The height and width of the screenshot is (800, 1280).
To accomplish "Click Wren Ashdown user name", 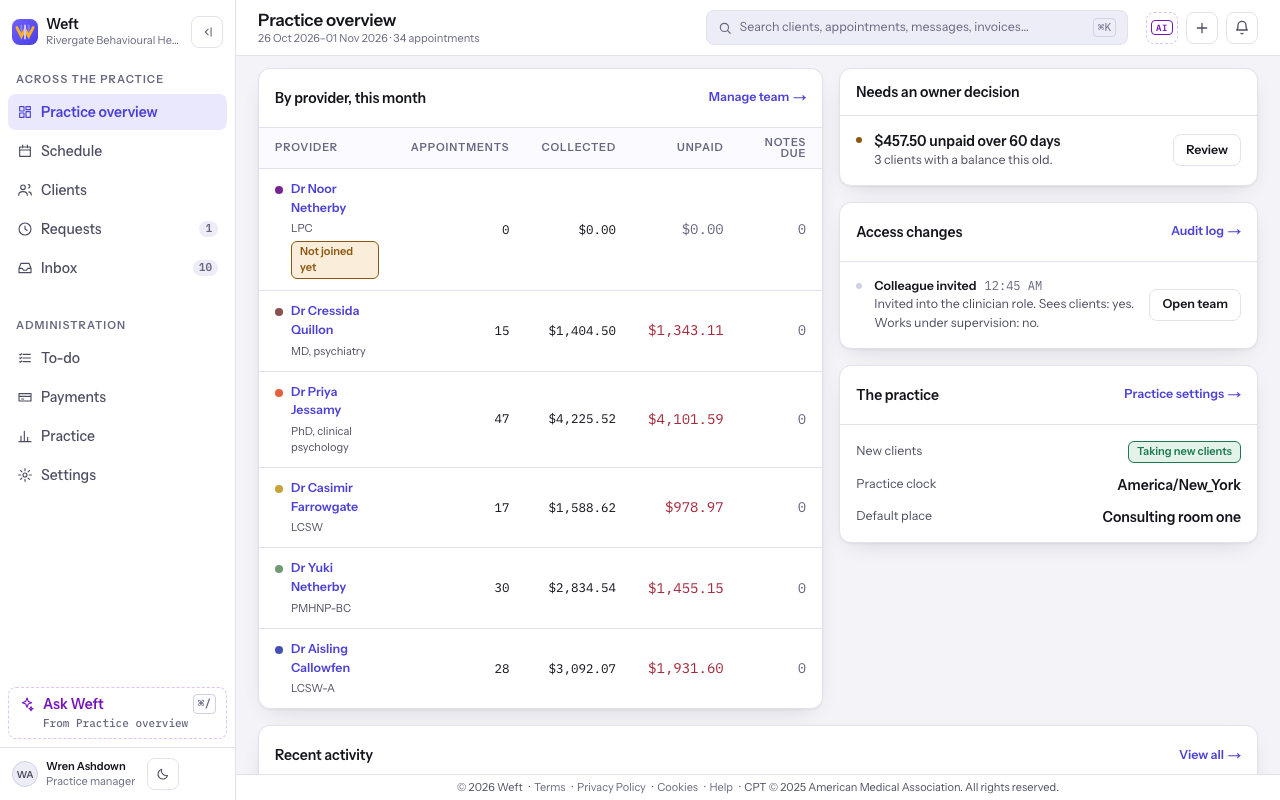I will tap(86, 766).
